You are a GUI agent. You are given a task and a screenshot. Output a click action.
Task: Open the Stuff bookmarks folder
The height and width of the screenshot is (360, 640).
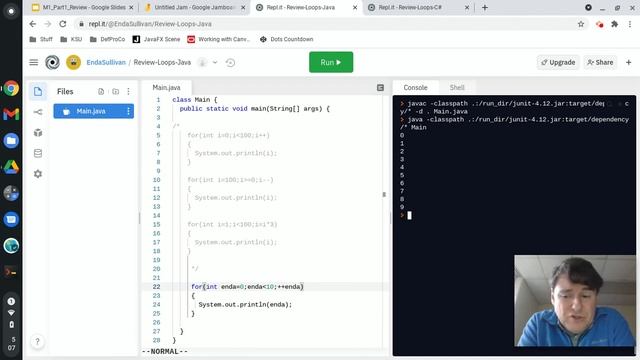pyautogui.click(x=41, y=39)
